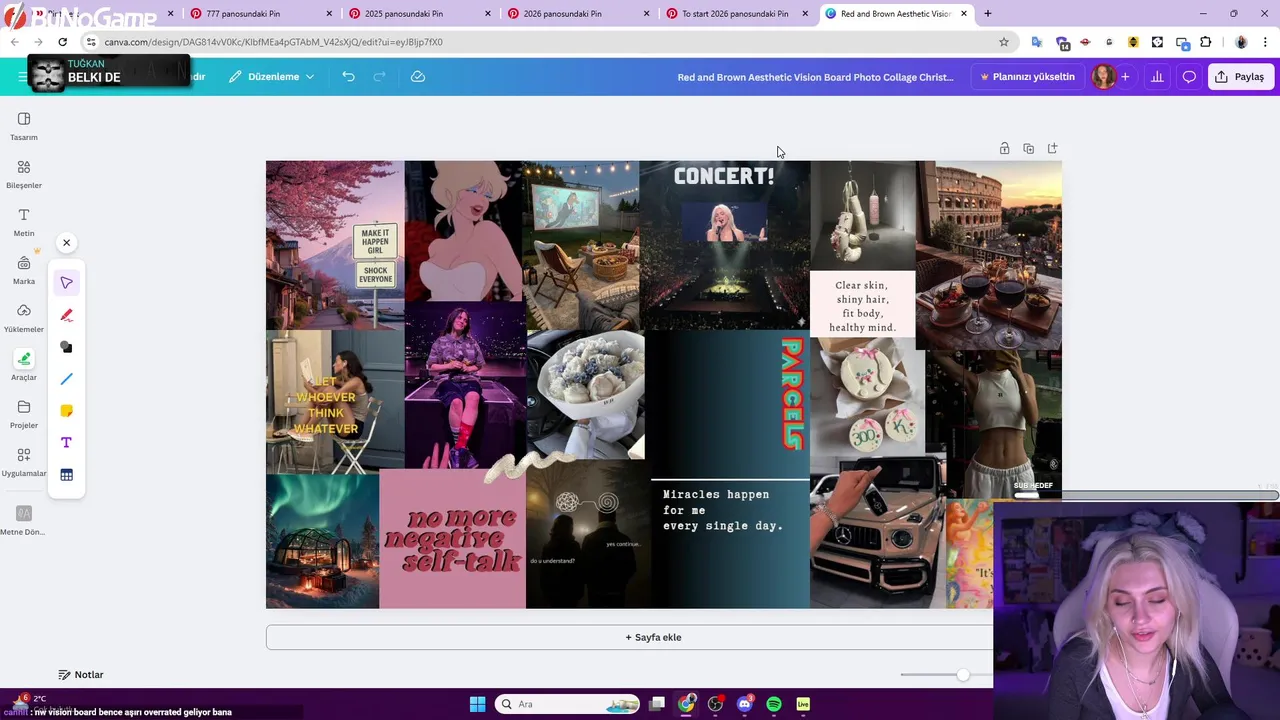Select the yellow sticky note tool
The width and height of the screenshot is (1280, 720).
66,411
